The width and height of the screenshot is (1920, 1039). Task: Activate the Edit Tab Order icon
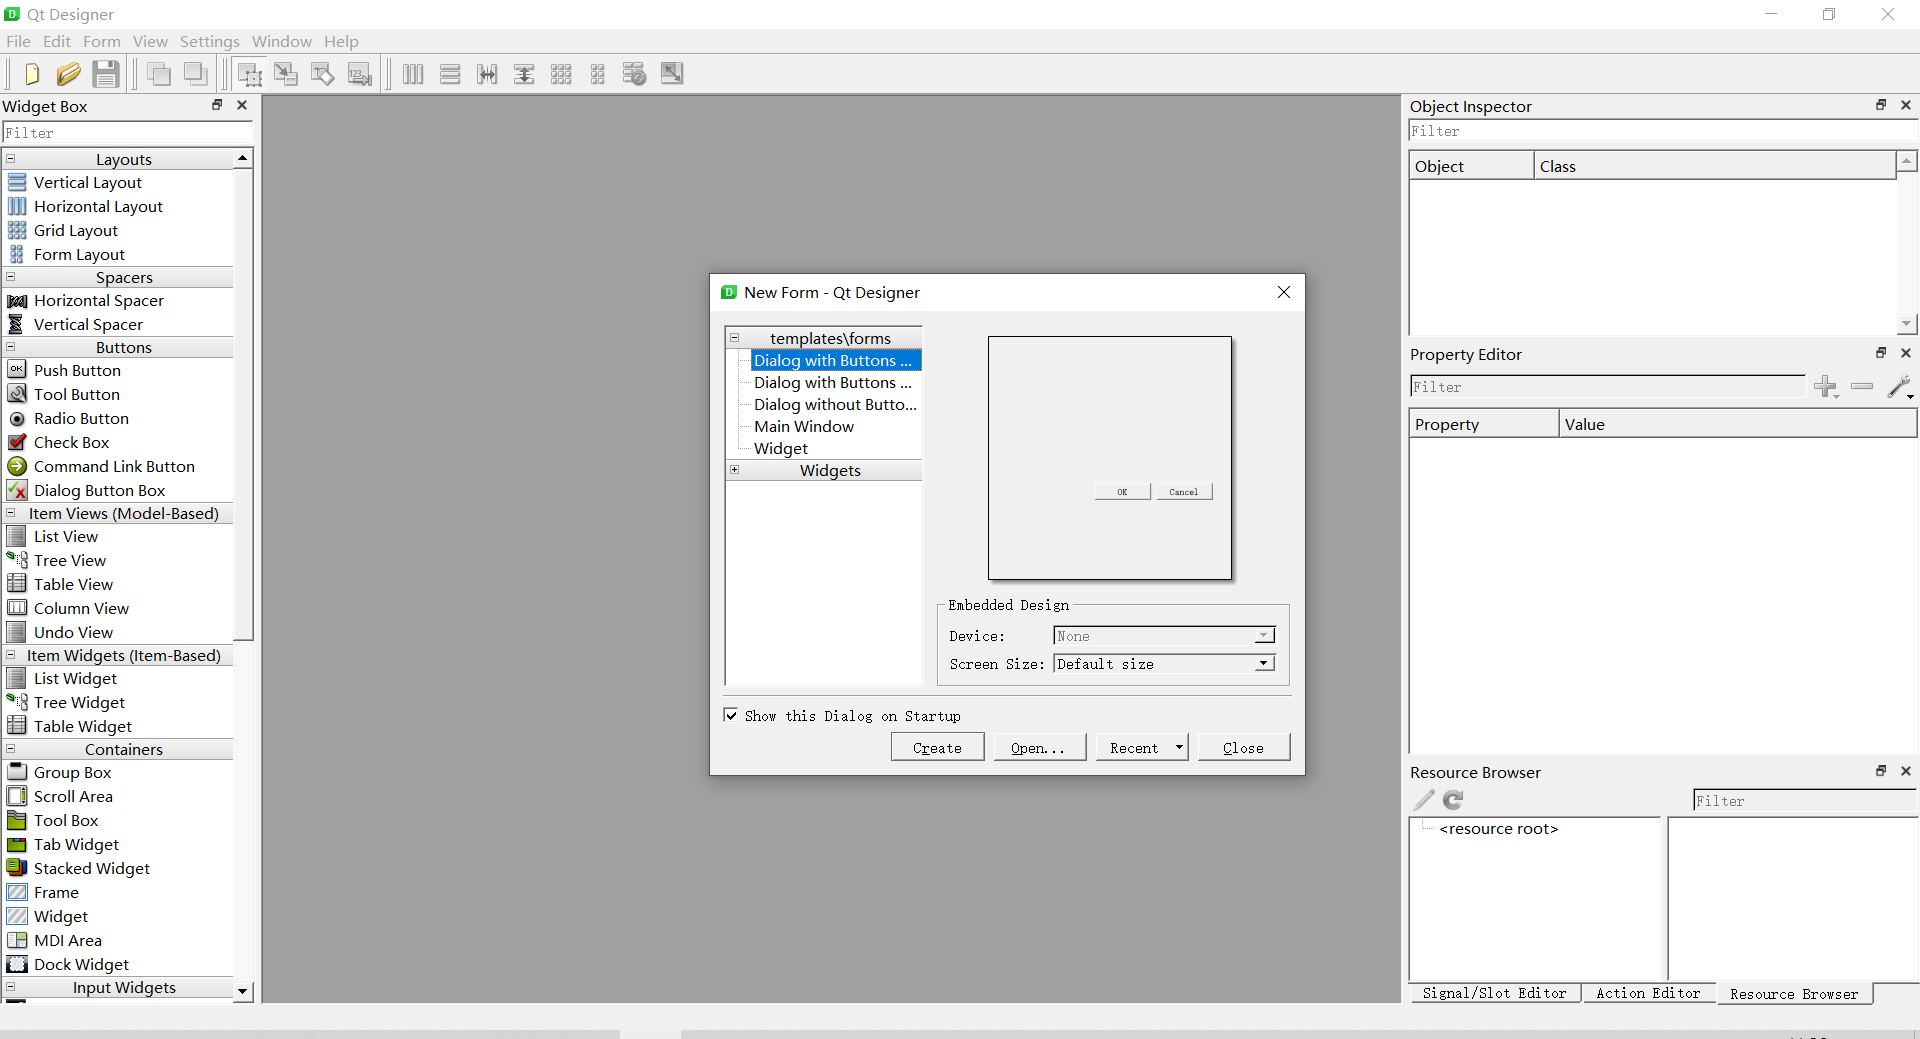pyautogui.click(x=360, y=74)
